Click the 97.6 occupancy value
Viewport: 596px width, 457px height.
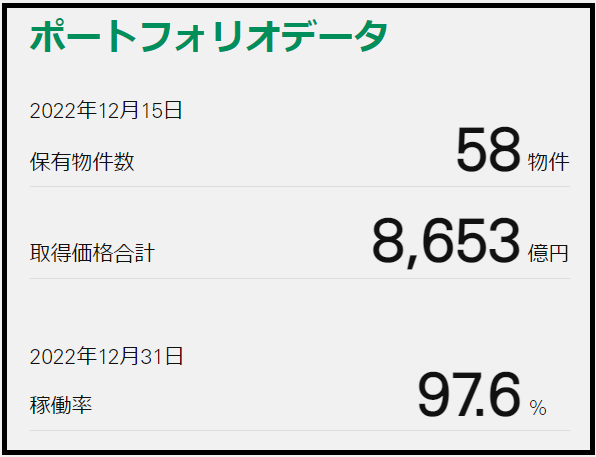point(469,395)
